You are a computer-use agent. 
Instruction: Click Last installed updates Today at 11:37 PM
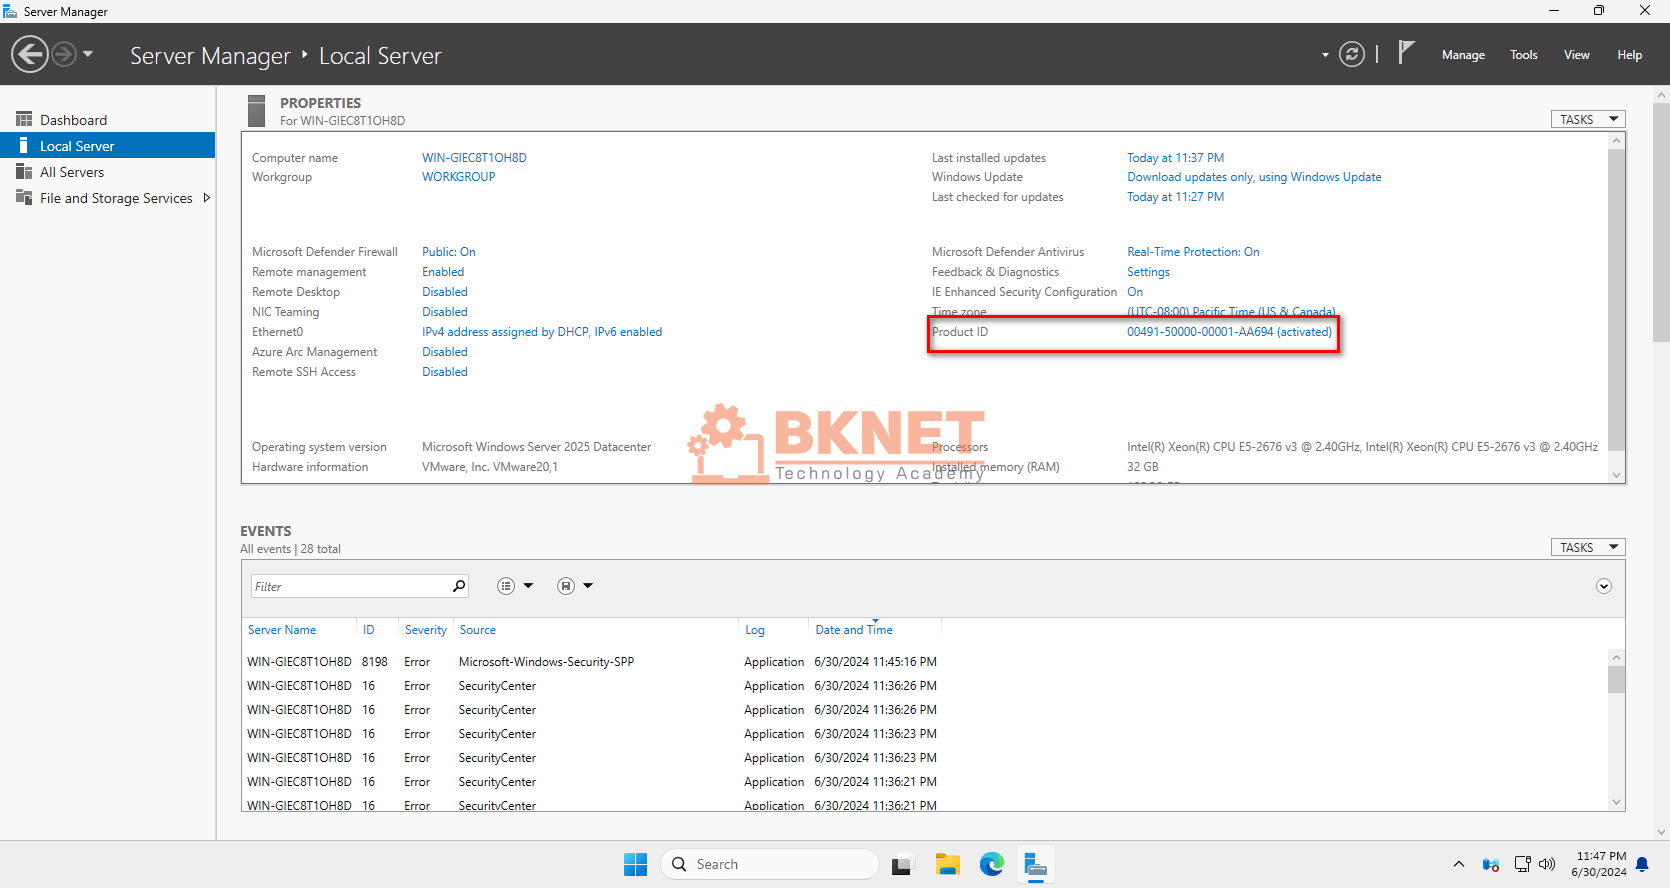[1176, 158]
